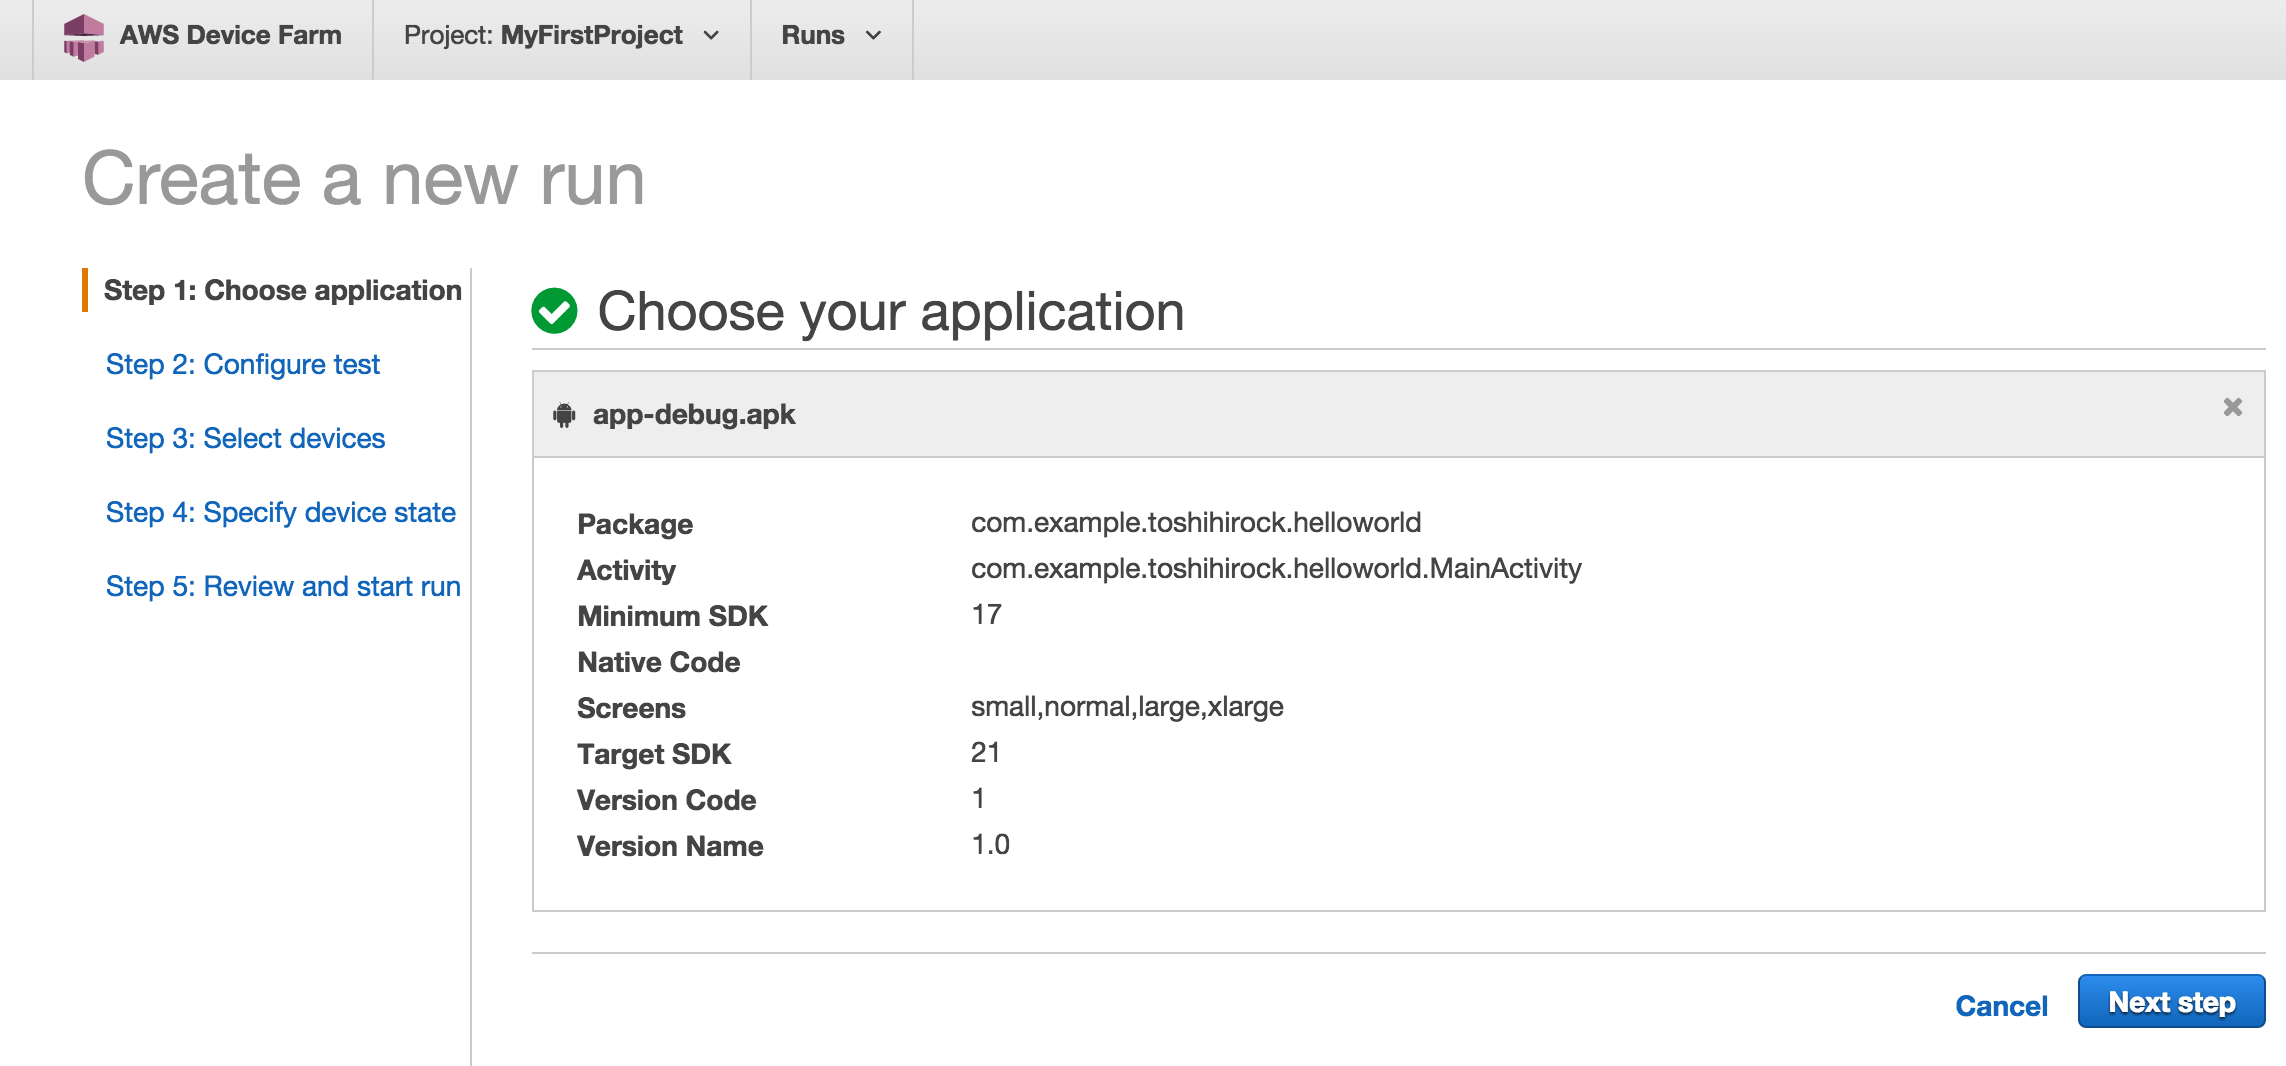
Task: Go to Step 2: Configure test
Action: pos(242,364)
